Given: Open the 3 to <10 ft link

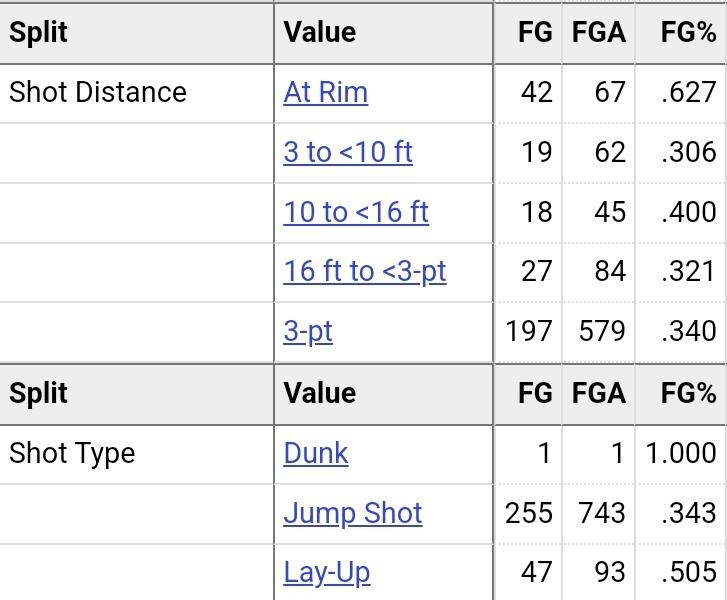Looking at the screenshot, I should pos(348,152).
